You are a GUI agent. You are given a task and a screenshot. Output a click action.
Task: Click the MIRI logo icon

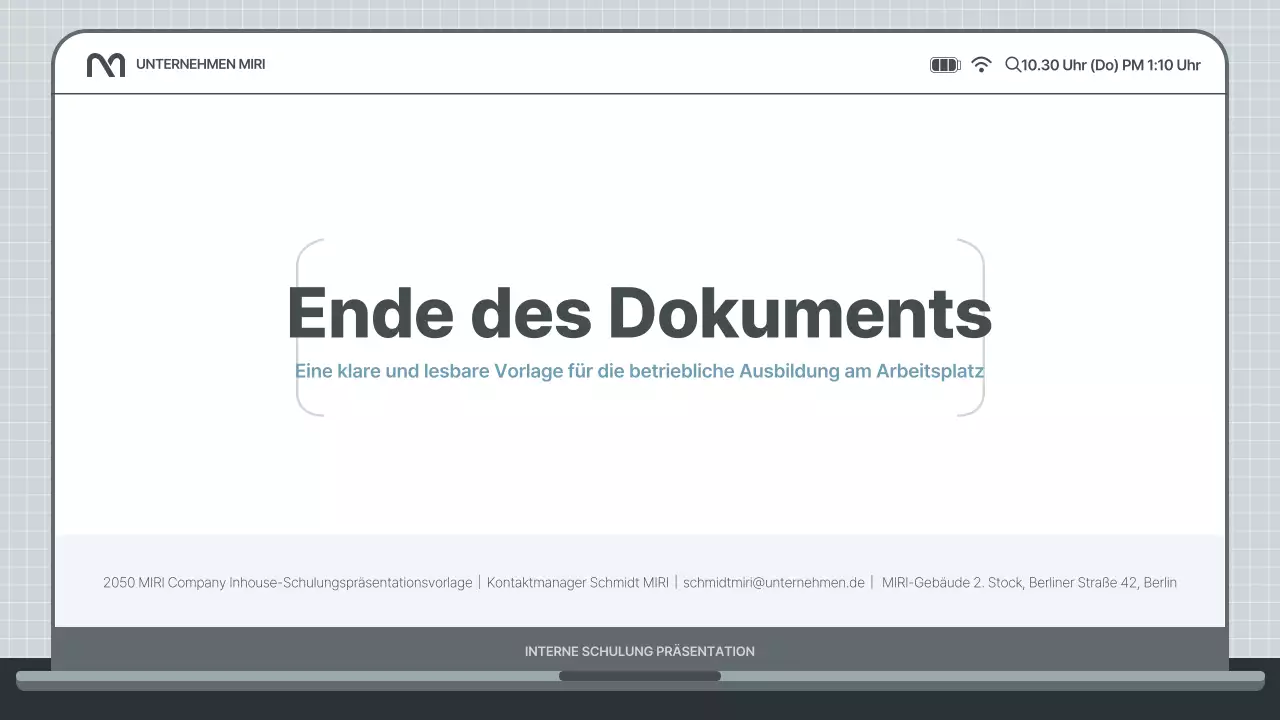[105, 65]
